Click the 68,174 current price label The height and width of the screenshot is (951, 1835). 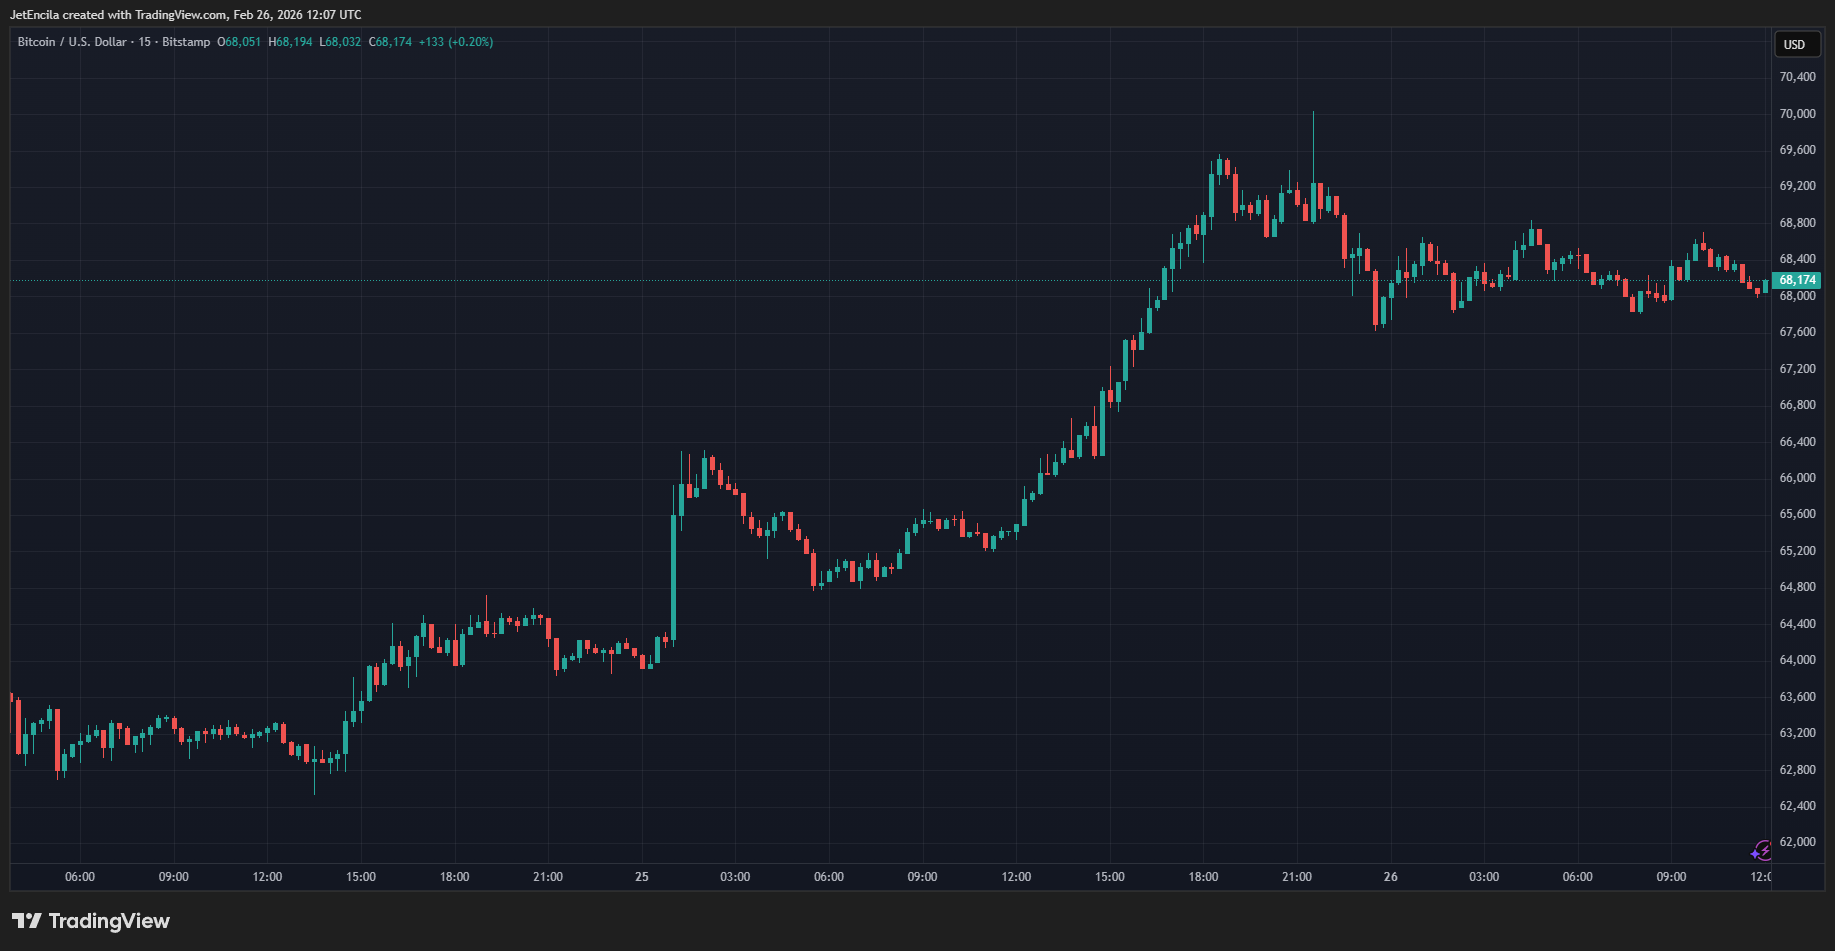pyautogui.click(x=1797, y=280)
